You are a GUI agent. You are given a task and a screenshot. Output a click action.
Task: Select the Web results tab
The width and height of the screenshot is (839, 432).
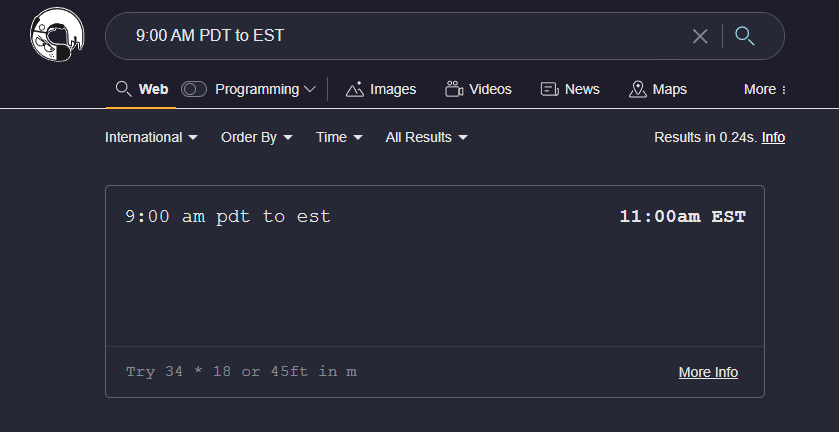(141, 89)
